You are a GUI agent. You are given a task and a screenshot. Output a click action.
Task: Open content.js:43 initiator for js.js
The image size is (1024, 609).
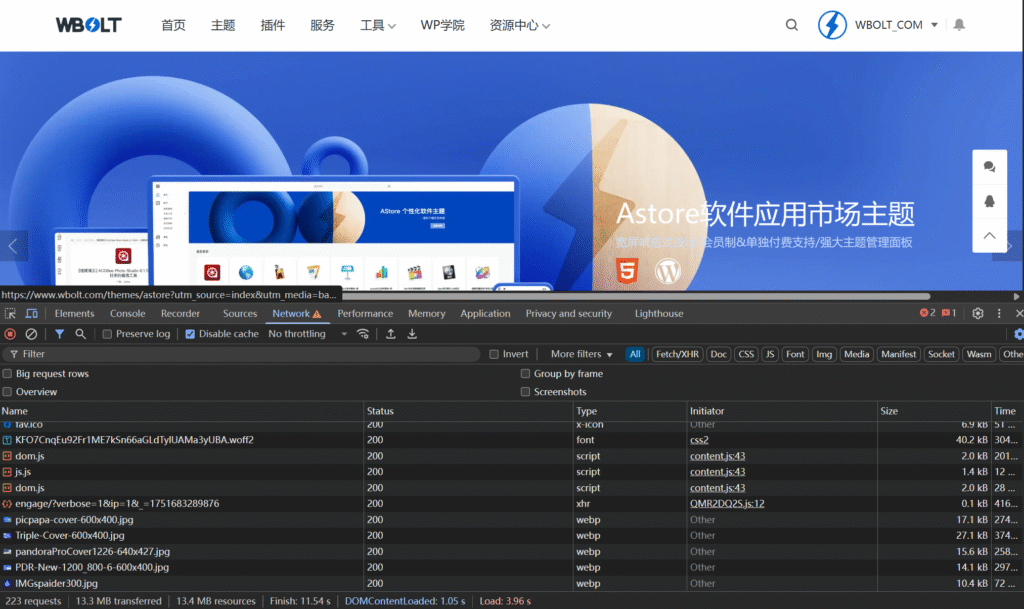click(717, 471)
